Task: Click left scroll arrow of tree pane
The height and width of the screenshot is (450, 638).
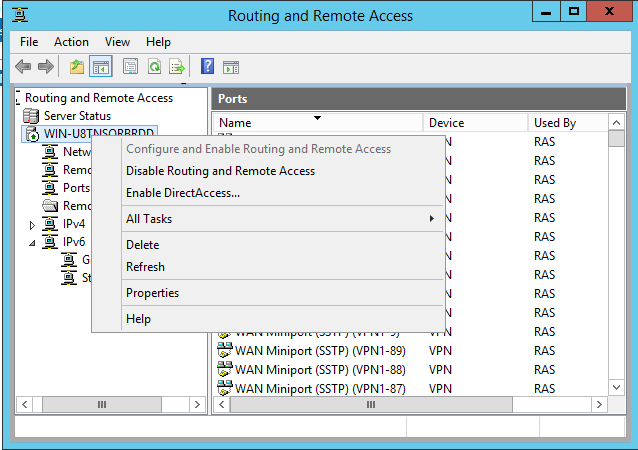Action: click(25, 404)
